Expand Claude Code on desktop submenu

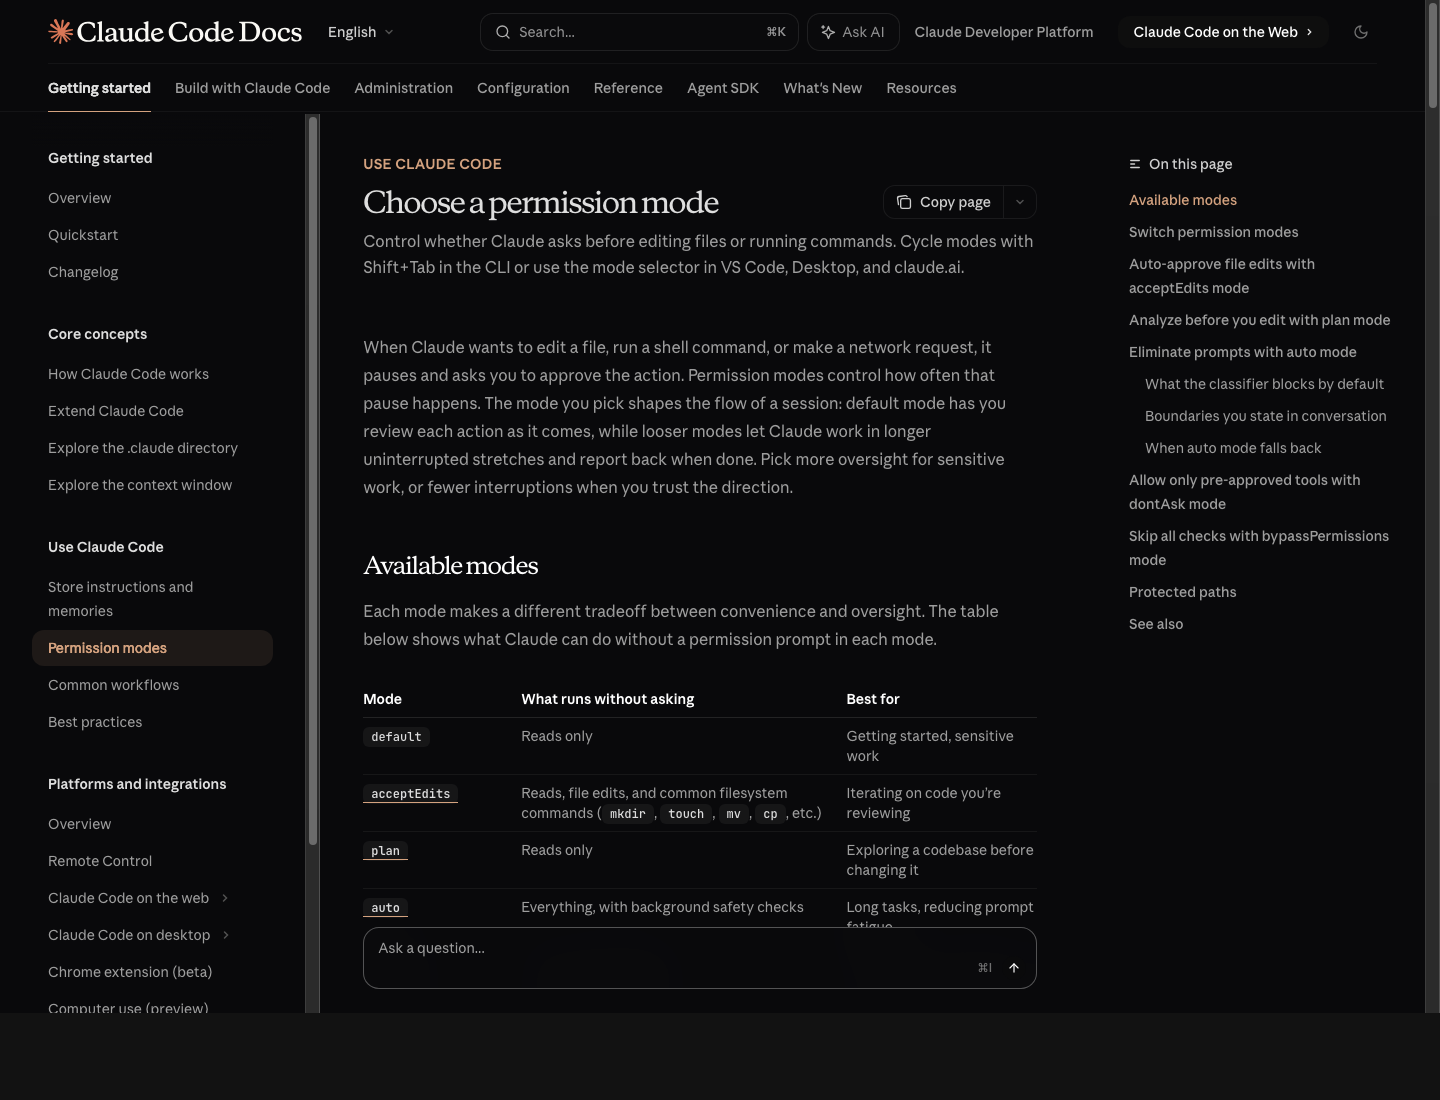tap(226, 935)
